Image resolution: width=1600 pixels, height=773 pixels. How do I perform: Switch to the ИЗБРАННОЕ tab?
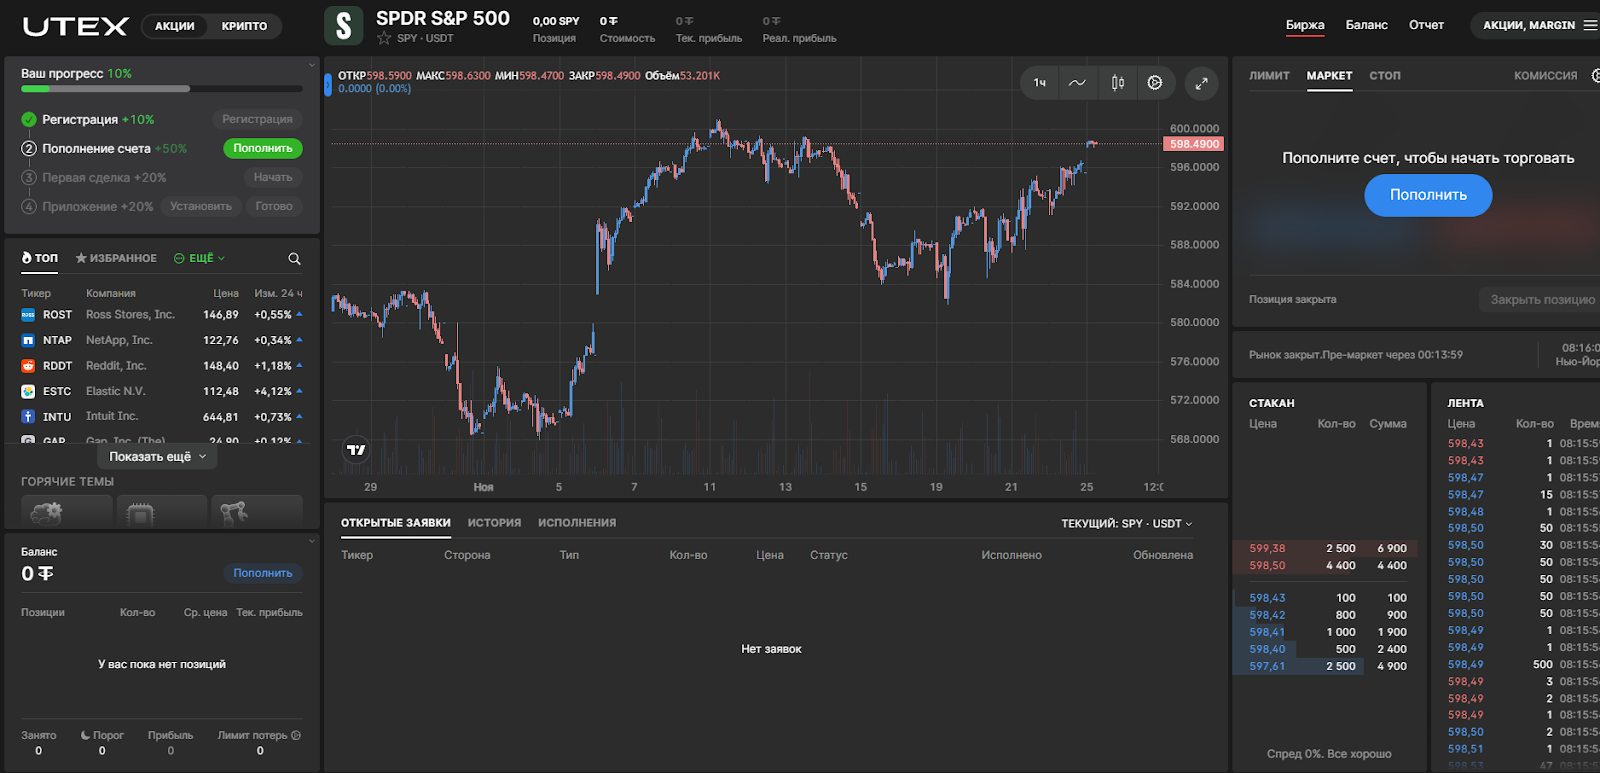[x=116, y=258]
